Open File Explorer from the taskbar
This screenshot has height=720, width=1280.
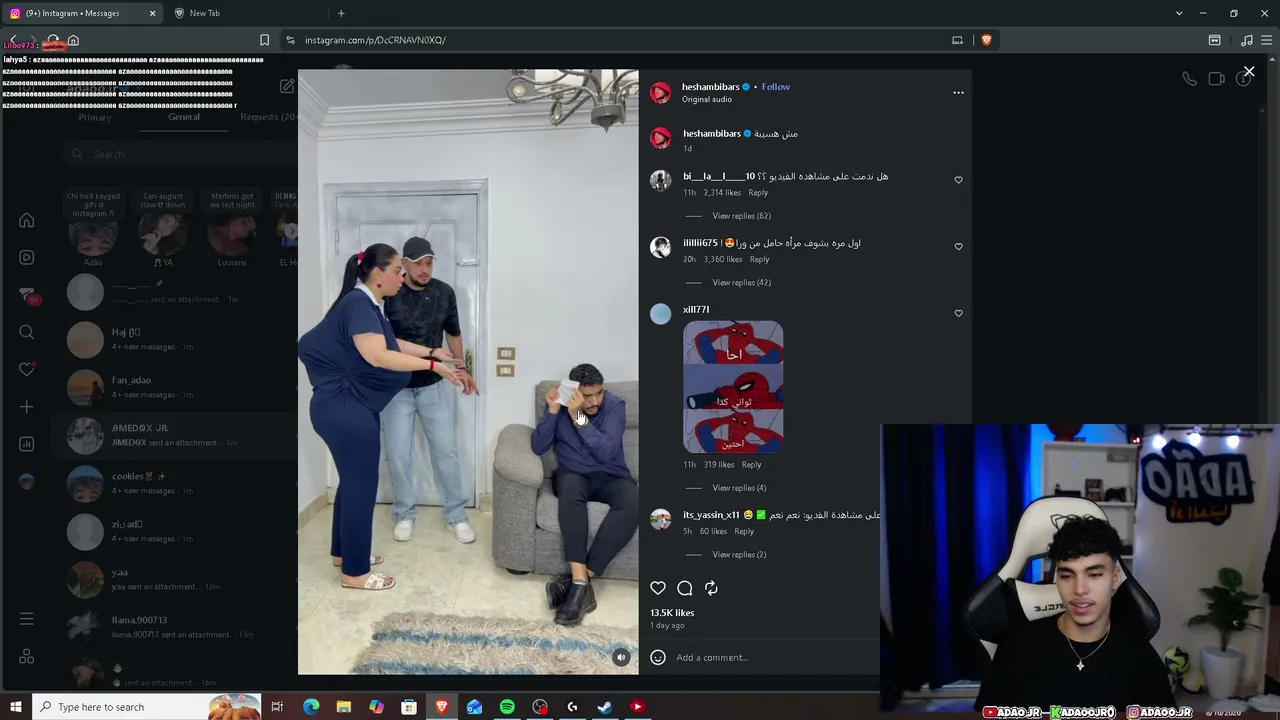pyautogui.click(x=344, y=707)
